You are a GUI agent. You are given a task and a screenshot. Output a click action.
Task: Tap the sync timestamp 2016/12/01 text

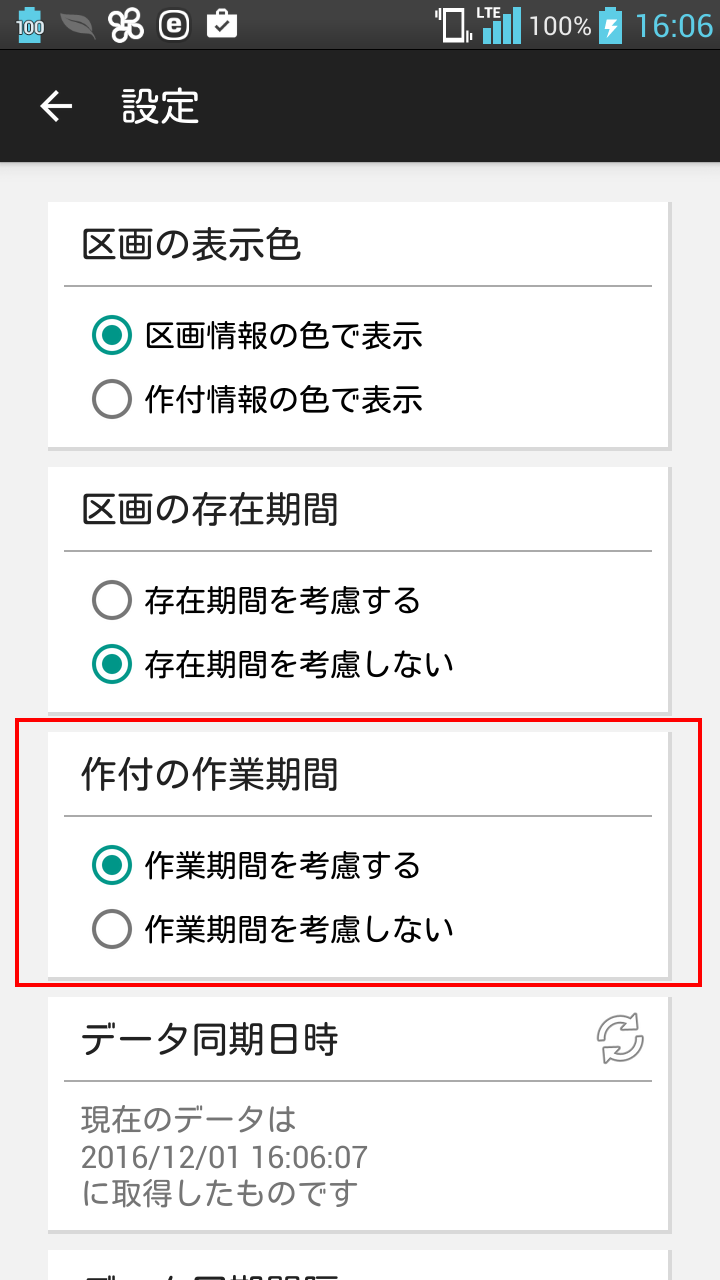pyautogui.click(x=224, y=1157)
